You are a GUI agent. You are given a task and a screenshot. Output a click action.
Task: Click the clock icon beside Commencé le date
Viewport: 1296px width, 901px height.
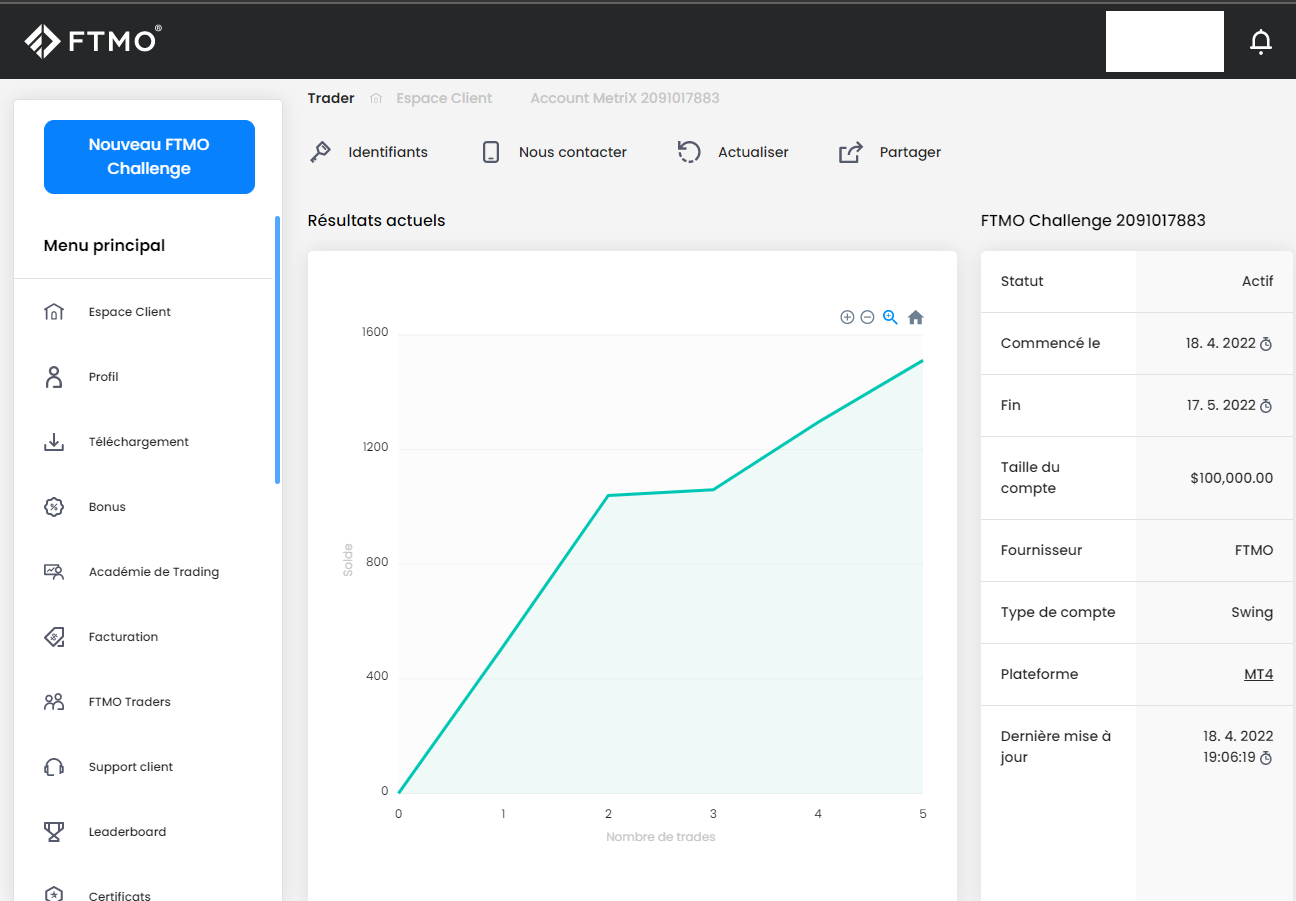coord(1266,344)
